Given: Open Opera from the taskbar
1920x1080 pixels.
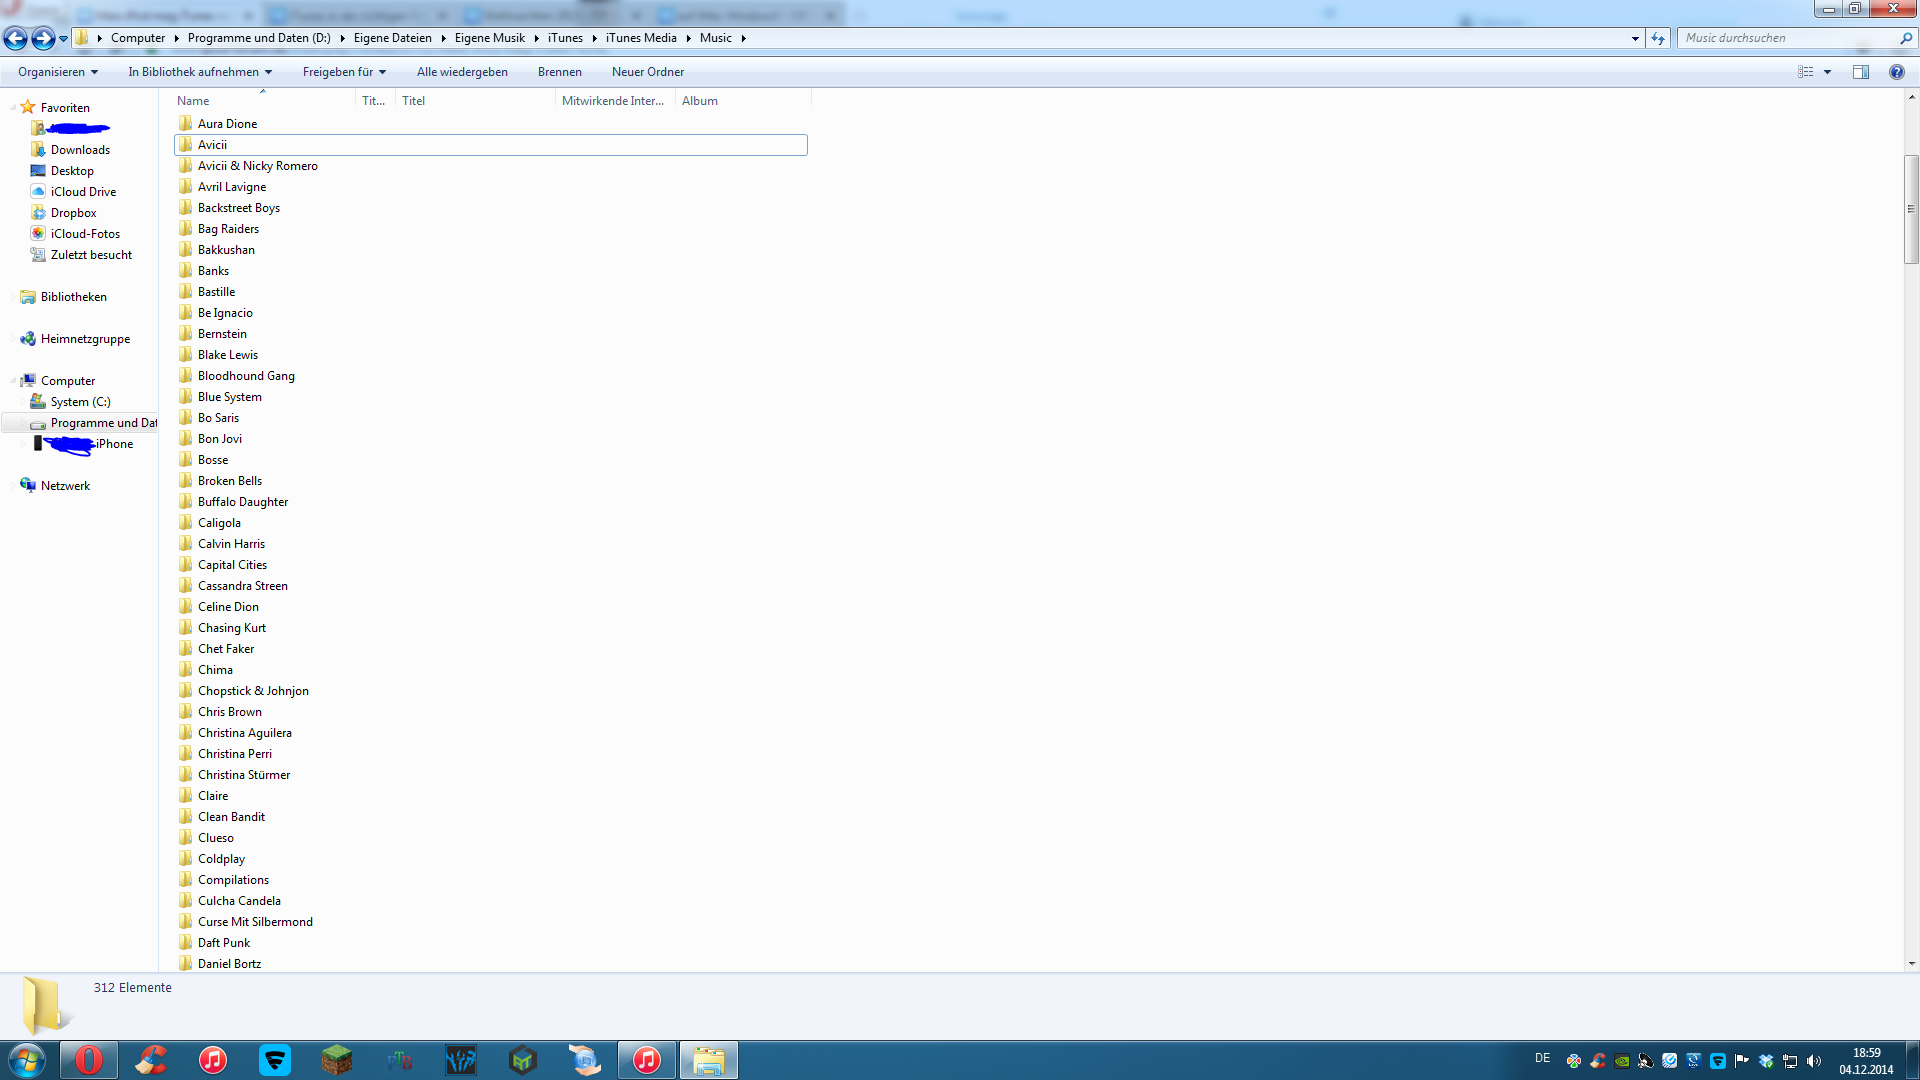Looking at the screenshot, I should pyautogui.click(x=89, y=1060).
